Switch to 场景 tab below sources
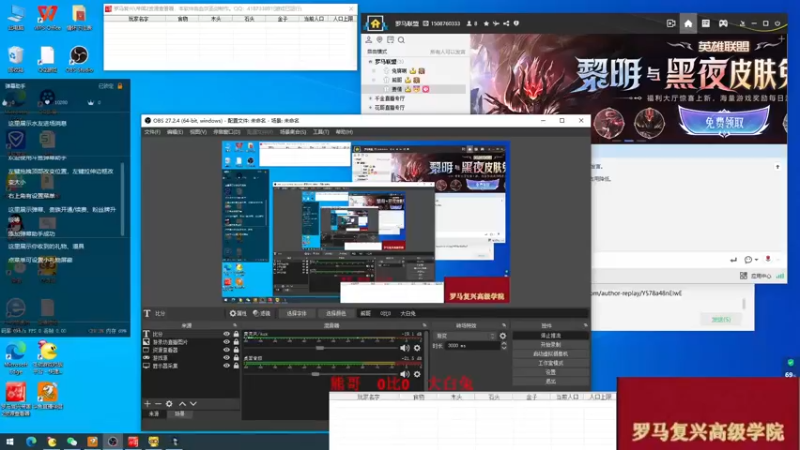 coord(180,414)
